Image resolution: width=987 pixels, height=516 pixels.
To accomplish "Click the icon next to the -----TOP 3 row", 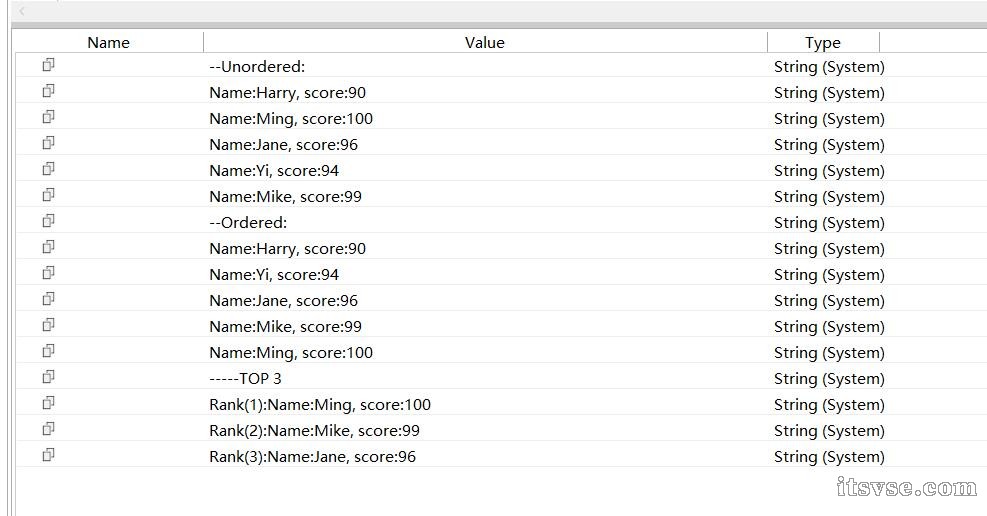I will 48,377.
